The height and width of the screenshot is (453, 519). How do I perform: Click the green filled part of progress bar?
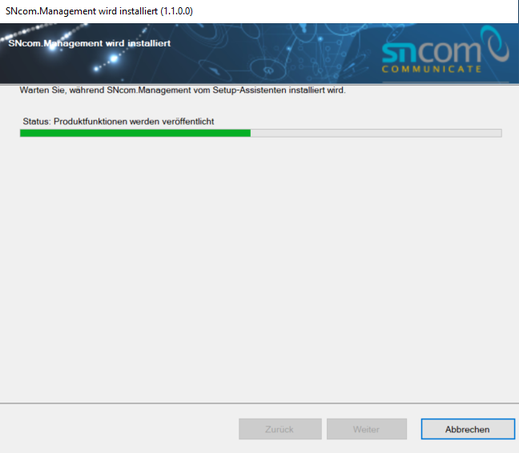click(x=135, y=133)
